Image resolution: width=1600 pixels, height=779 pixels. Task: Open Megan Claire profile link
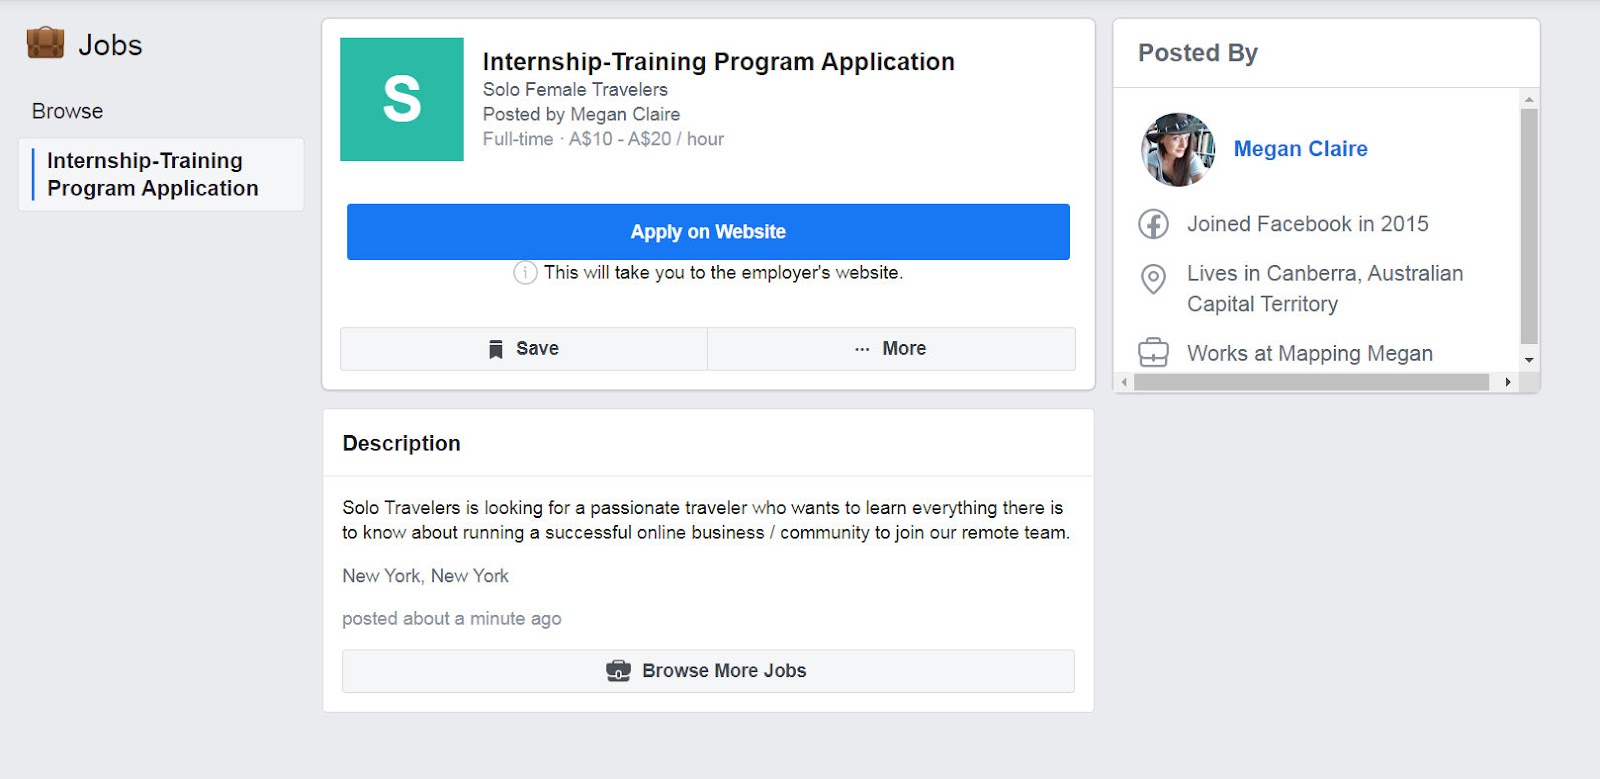tap(1300, 149)
